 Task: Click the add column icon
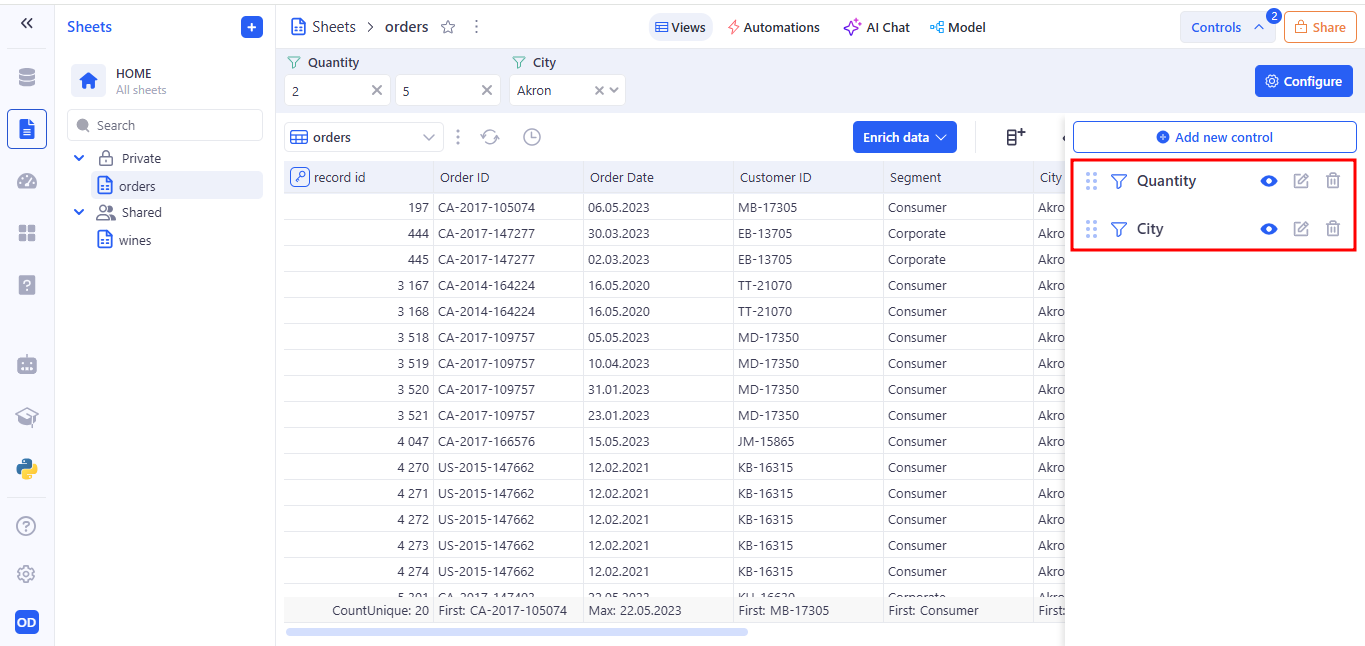click(1015, 137)
